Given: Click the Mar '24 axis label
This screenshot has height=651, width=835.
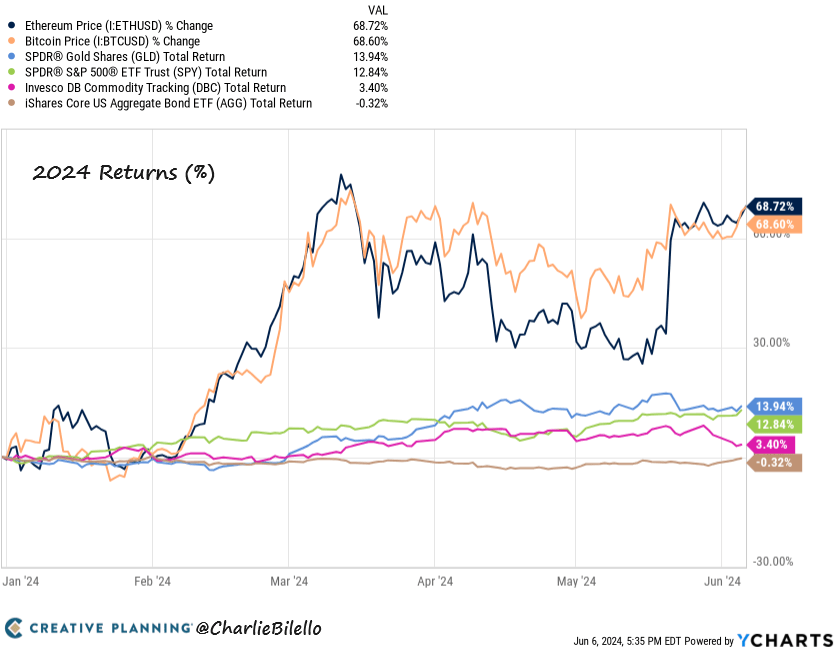Looking at the screenshot, I should [289, 581].
